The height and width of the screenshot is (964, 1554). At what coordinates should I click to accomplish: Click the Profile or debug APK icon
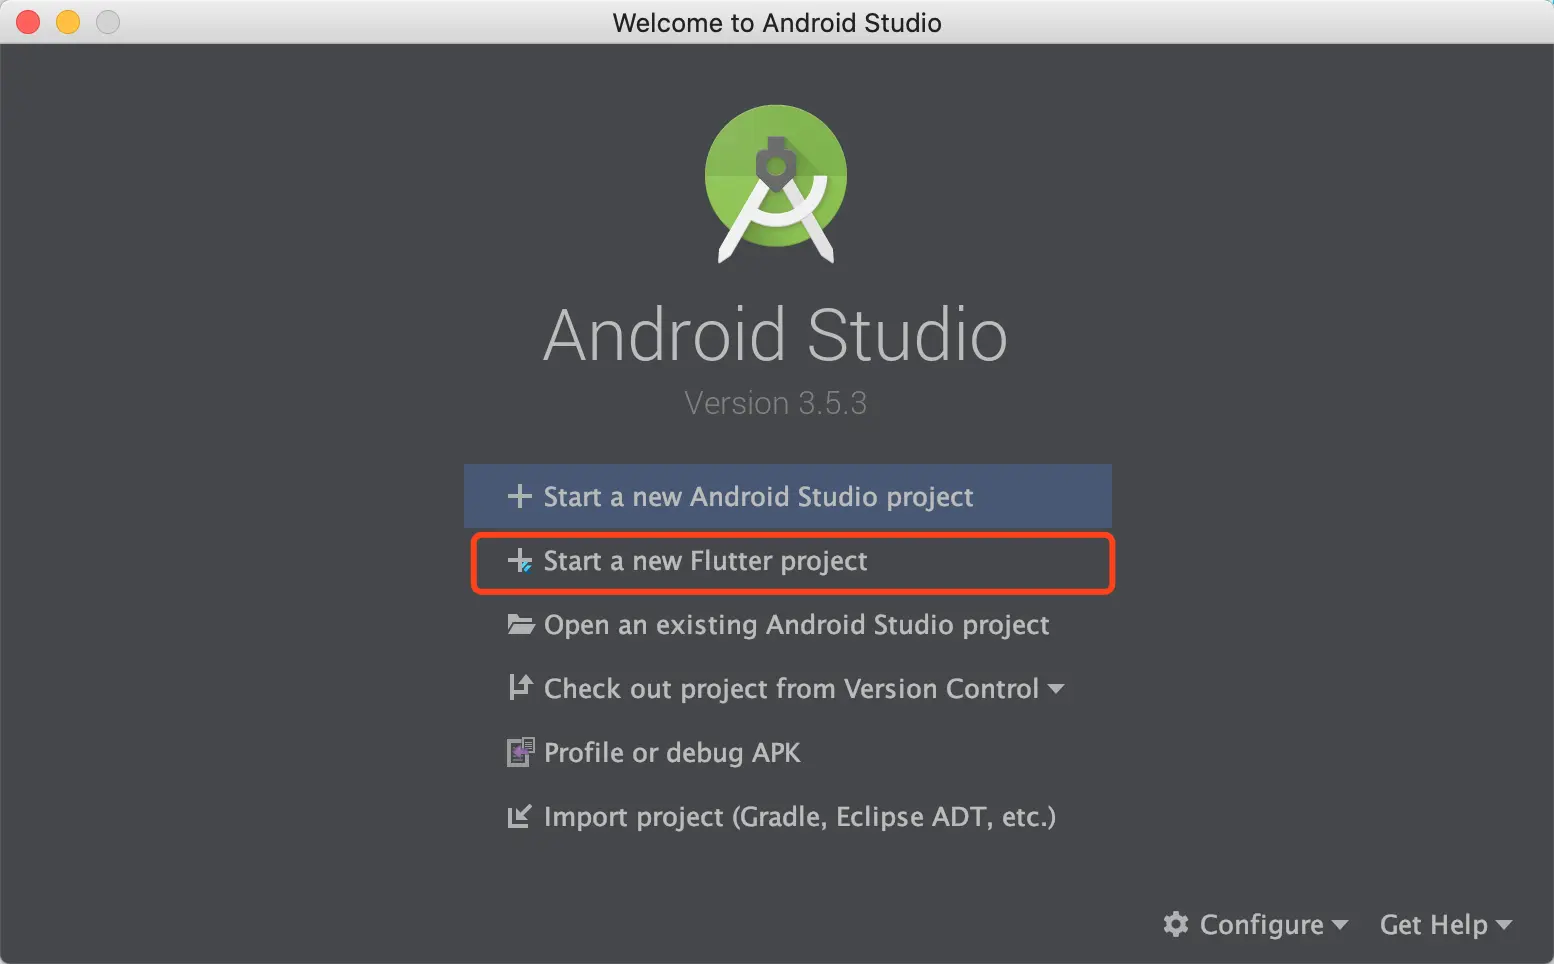520,752
